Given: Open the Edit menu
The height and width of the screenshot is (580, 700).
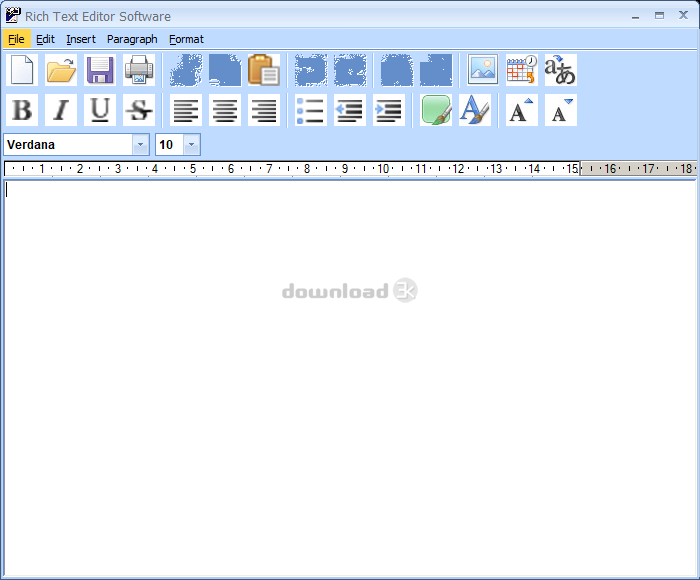Looking at the screenshot, I should (x=46, y=39).
